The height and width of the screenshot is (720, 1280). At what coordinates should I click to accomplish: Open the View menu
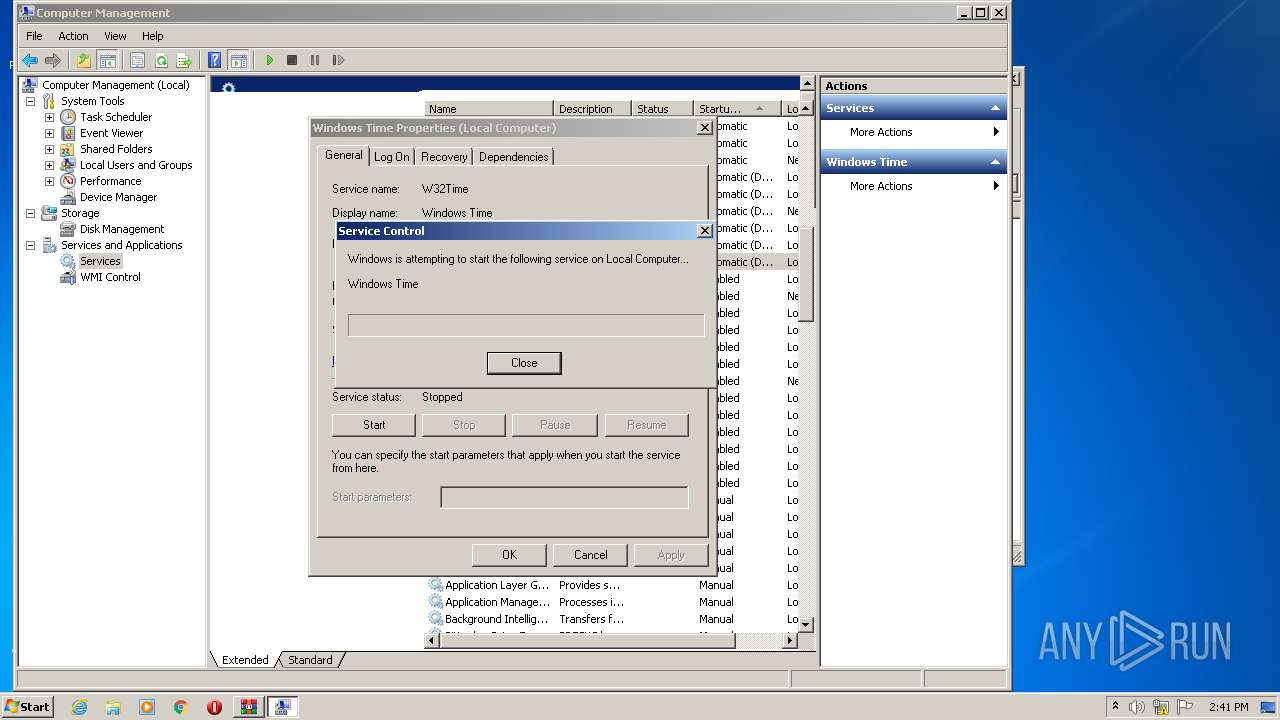[x=116, y=36]
